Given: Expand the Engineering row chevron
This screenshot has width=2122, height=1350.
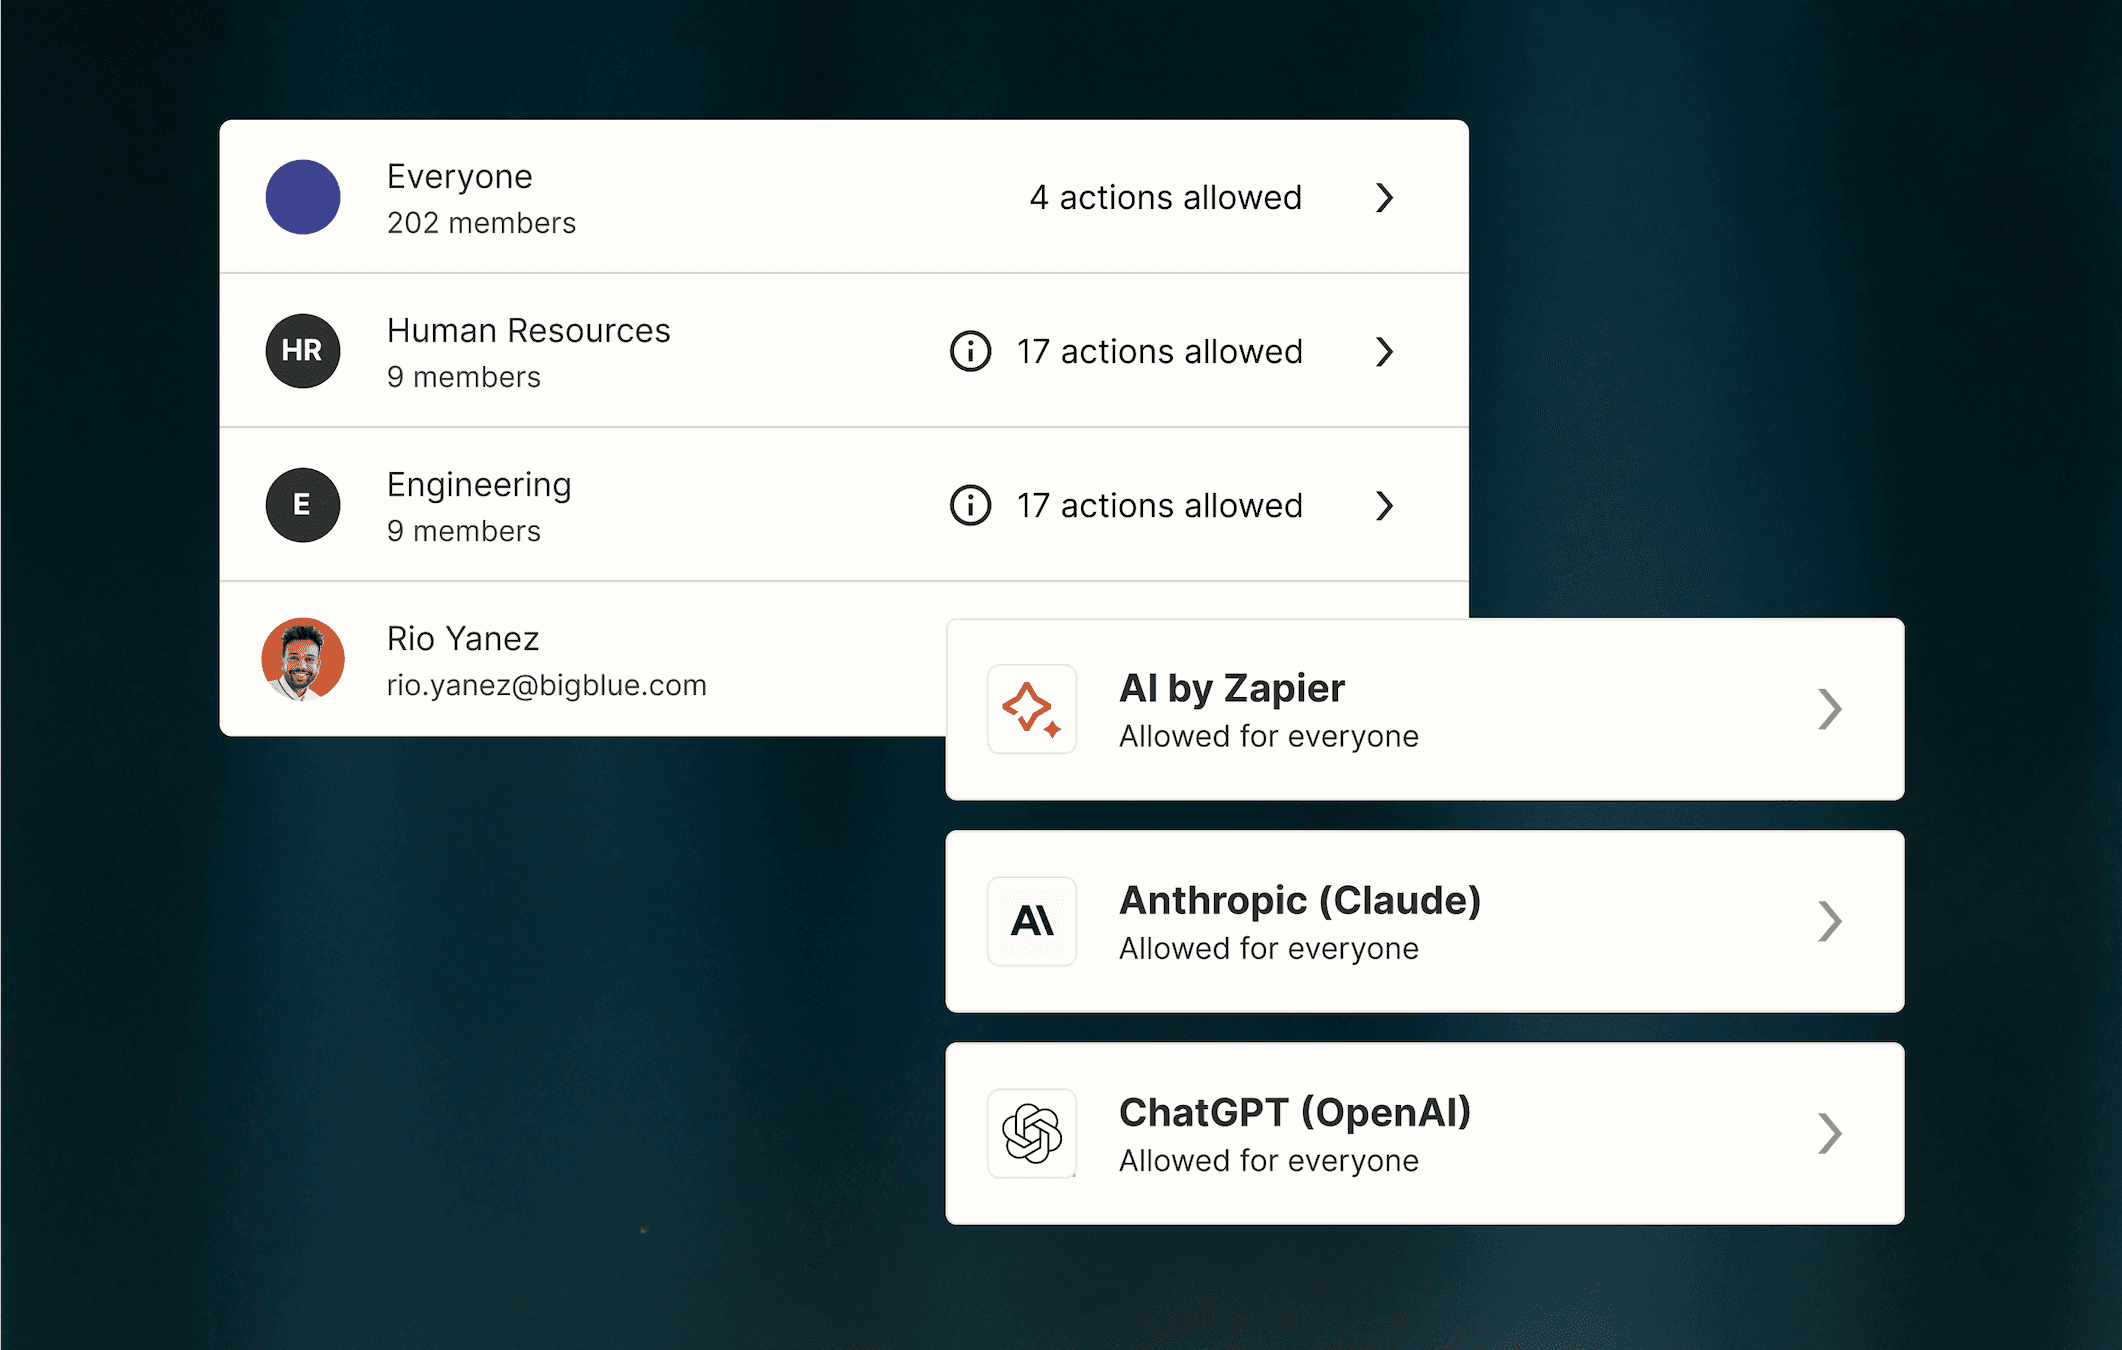Looking at the screenshot, I should click(1385, 505).
